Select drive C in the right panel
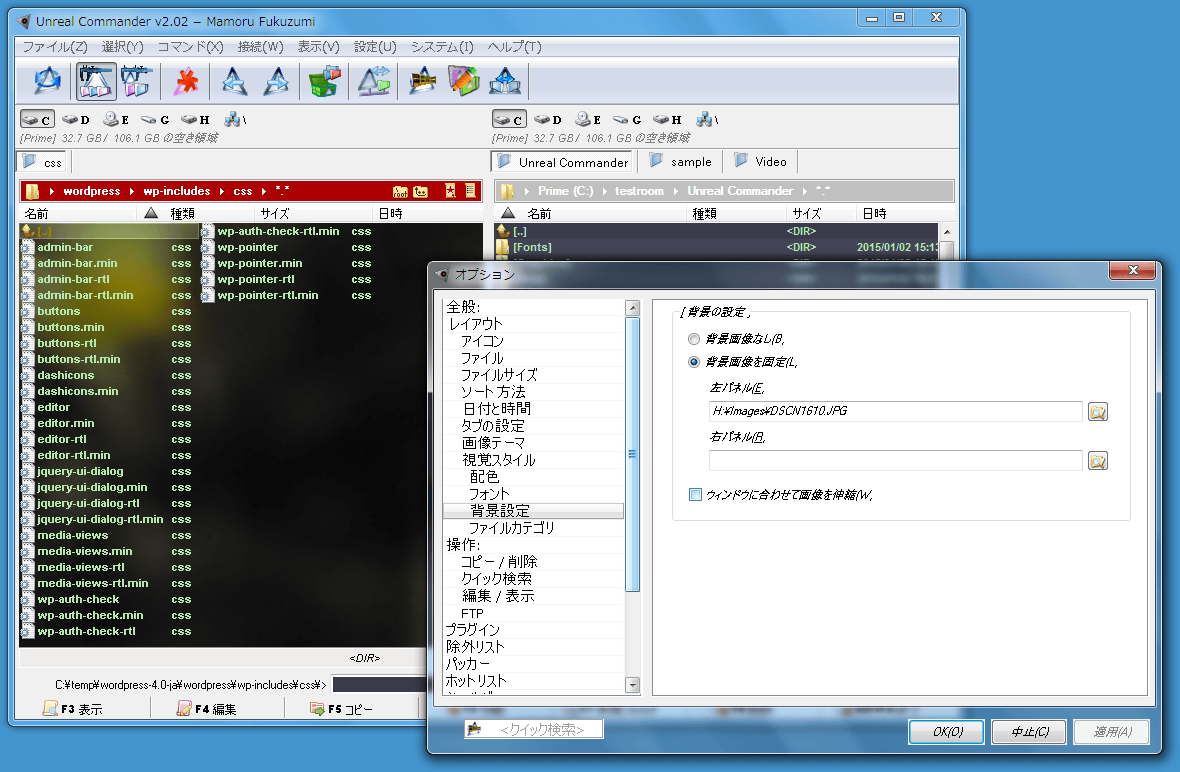The width and height of the screenshot is (1180, 772). pos(509,120)
